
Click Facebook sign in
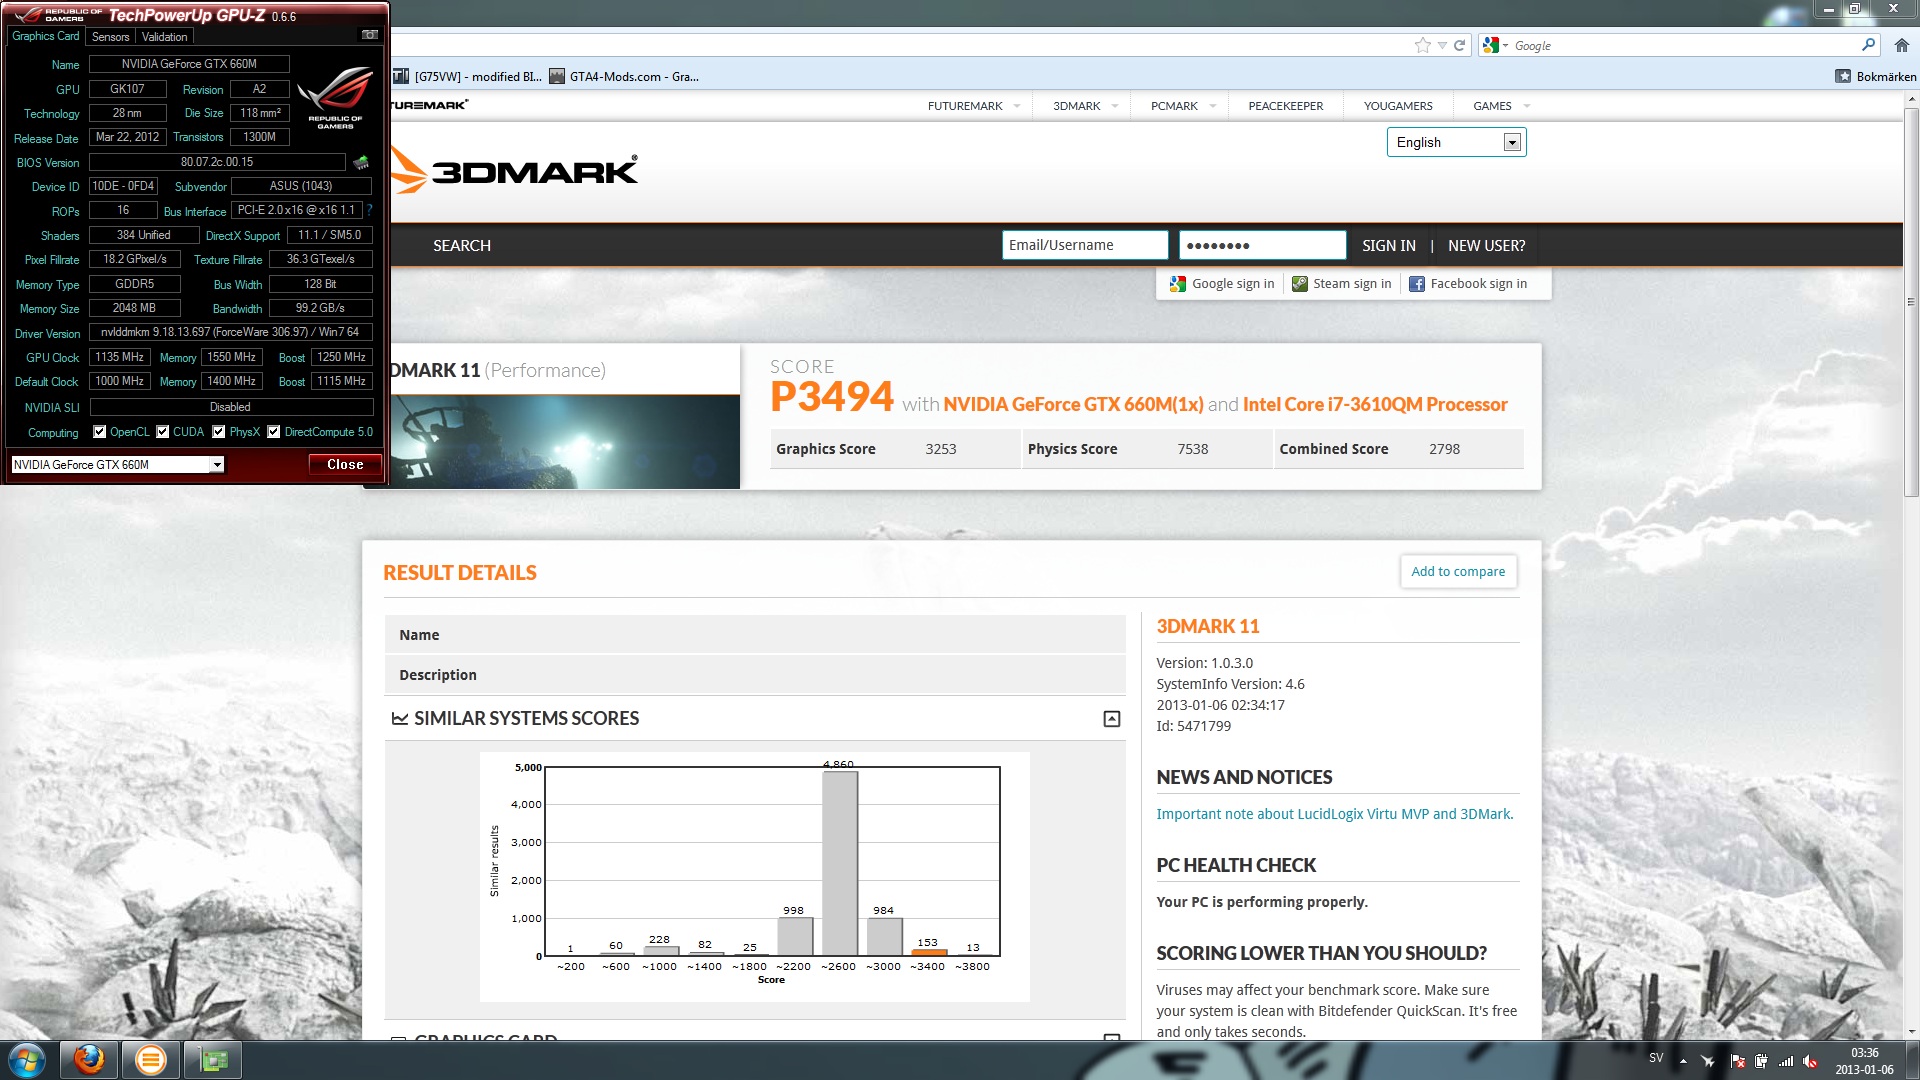pos(1467,284)
